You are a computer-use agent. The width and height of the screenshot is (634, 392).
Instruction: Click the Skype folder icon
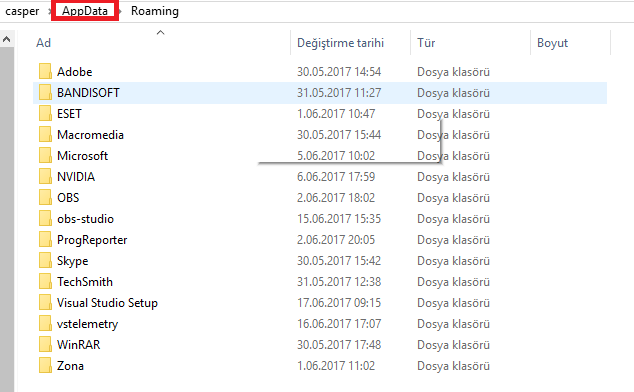coord(45,261)
